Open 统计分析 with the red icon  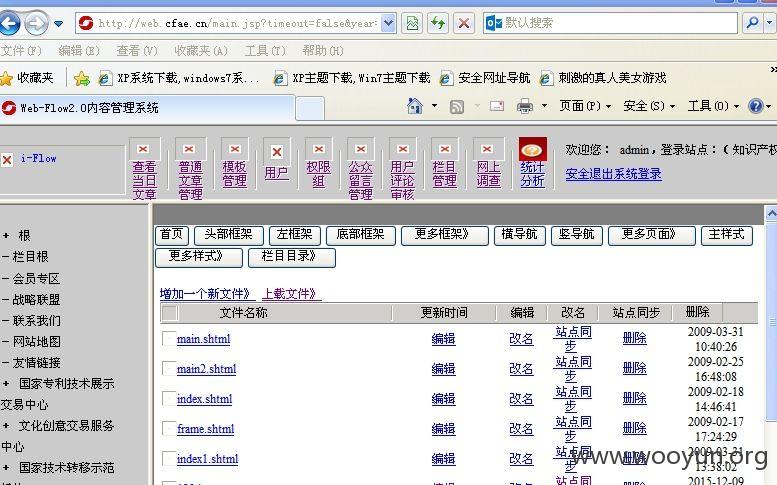coord(533,162)
